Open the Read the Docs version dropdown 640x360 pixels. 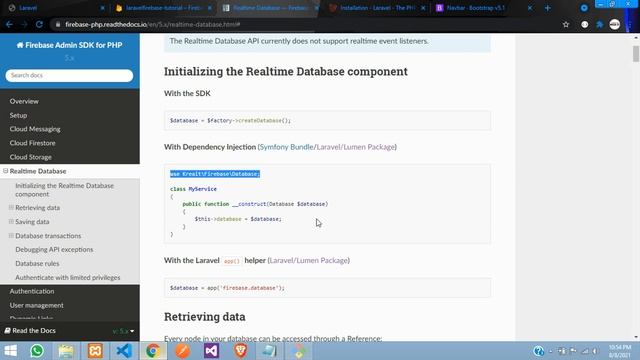point(123,331)
